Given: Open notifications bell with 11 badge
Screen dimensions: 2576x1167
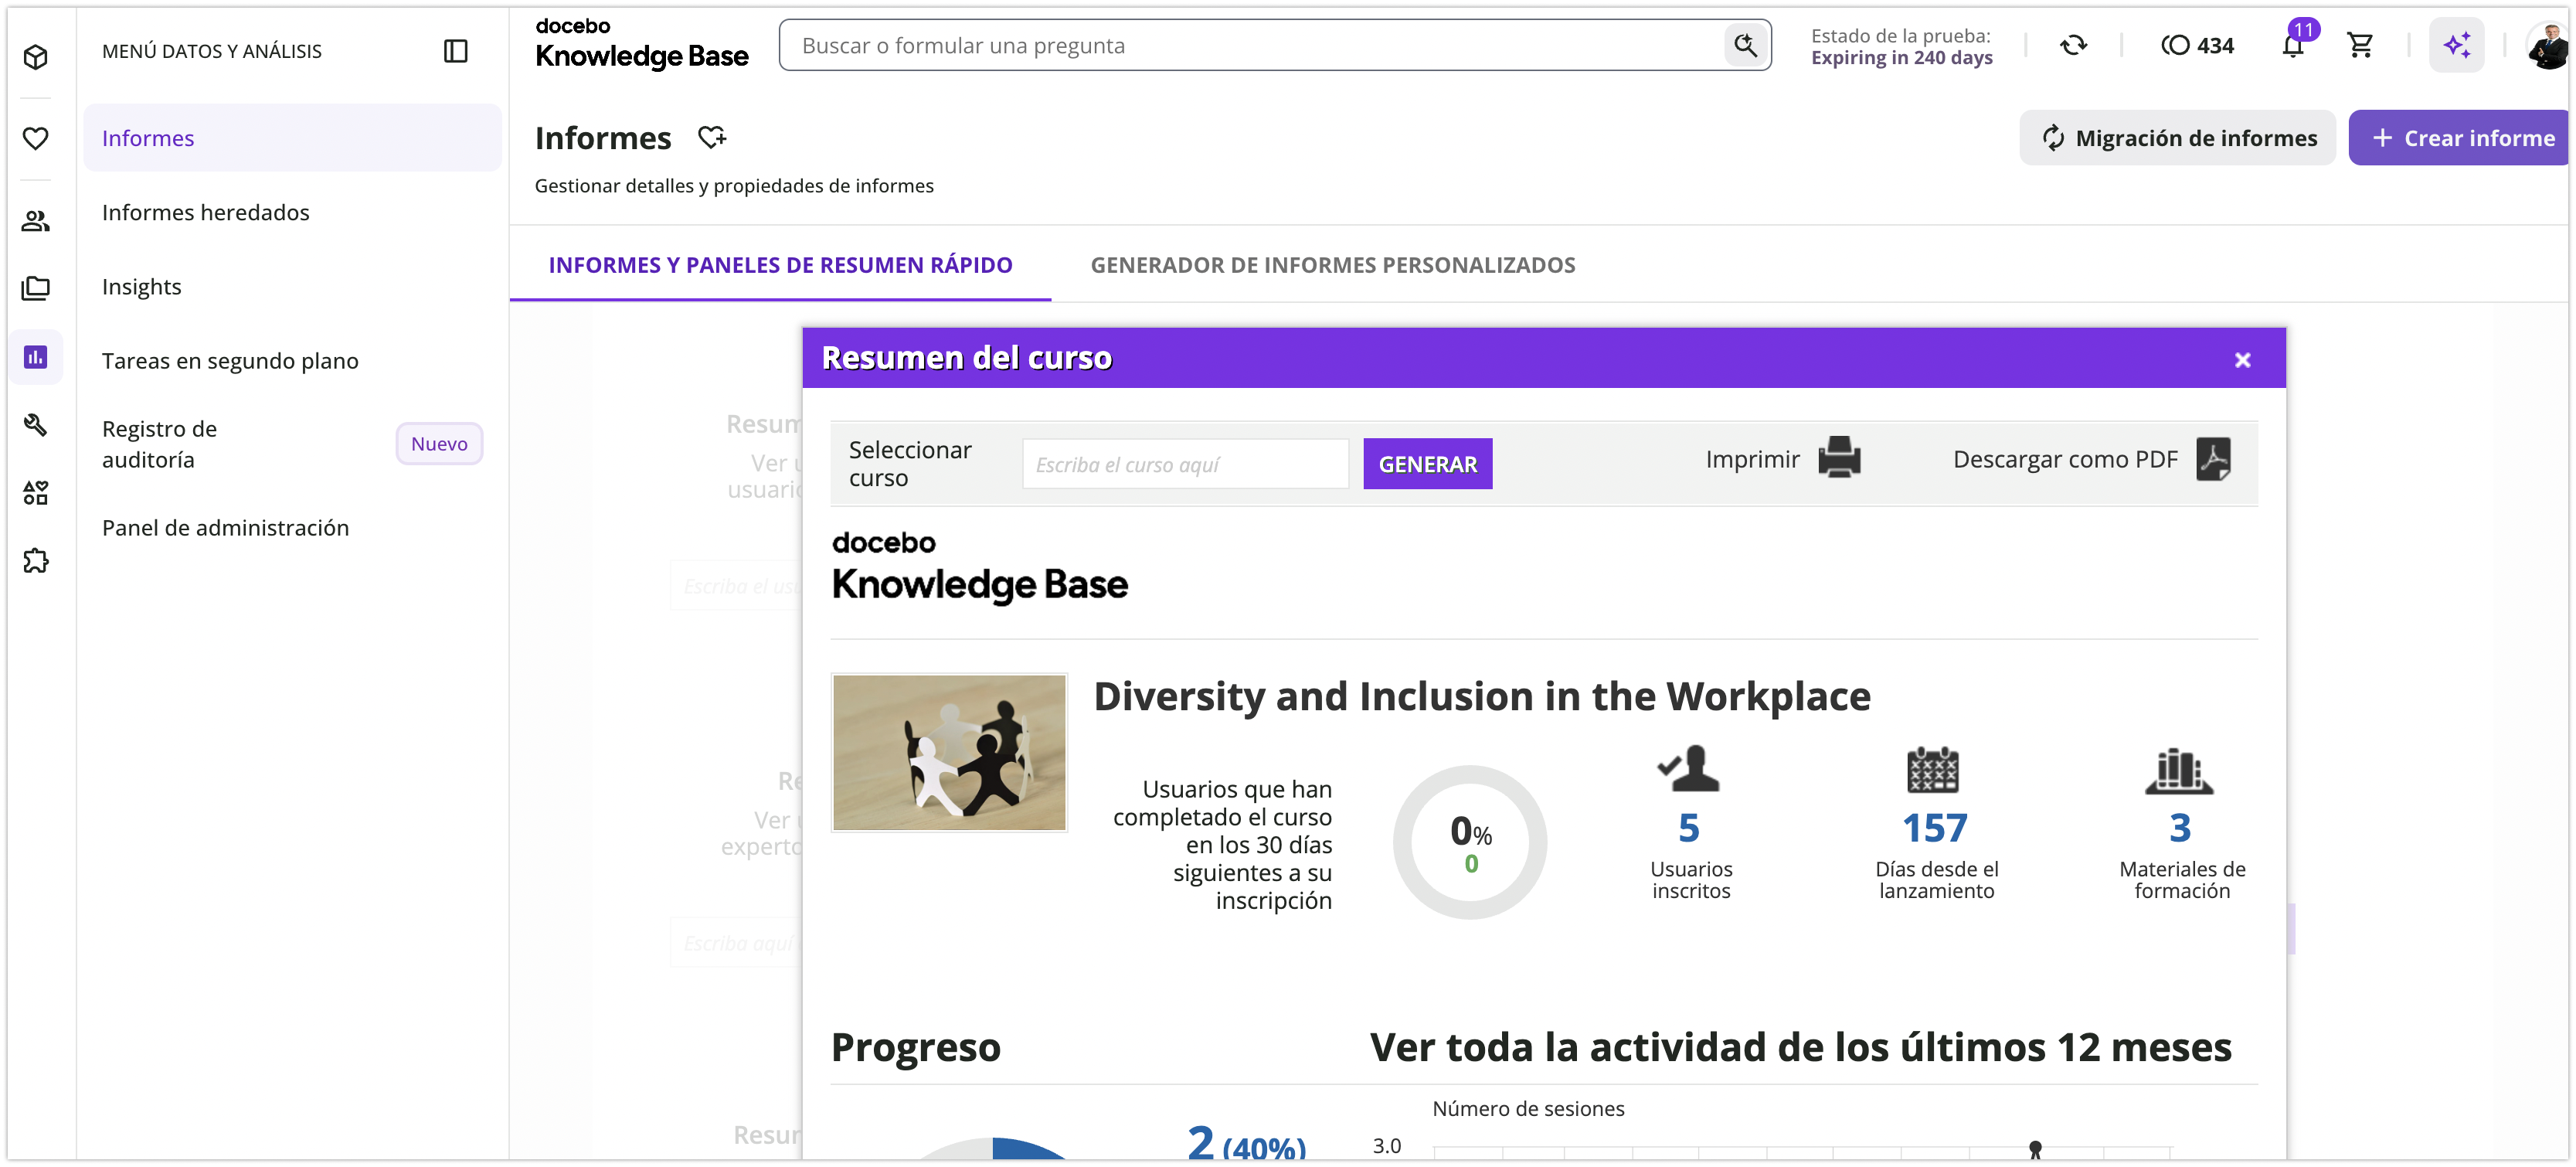Looking at the screenshot, I should tap(2294, 45).
